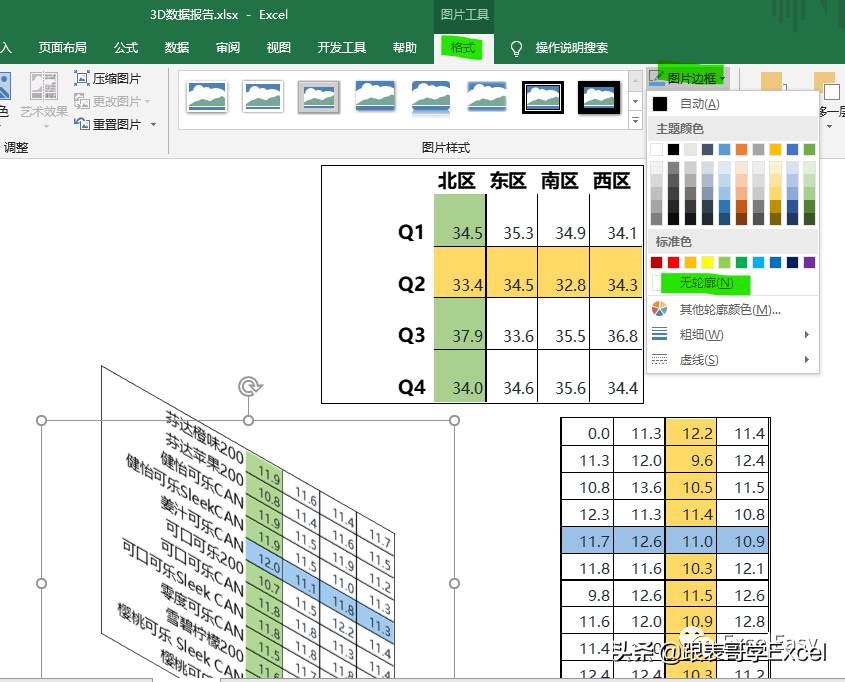
Task: Pick the light green standard color swatch
Action: (x=724, y=262)
